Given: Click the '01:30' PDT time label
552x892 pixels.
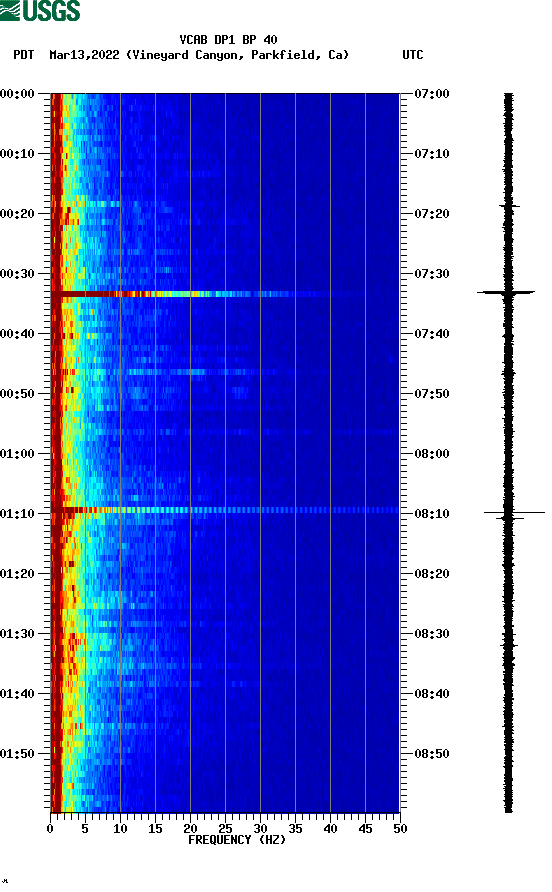Looking at the screenshot, I should [18, 634].
